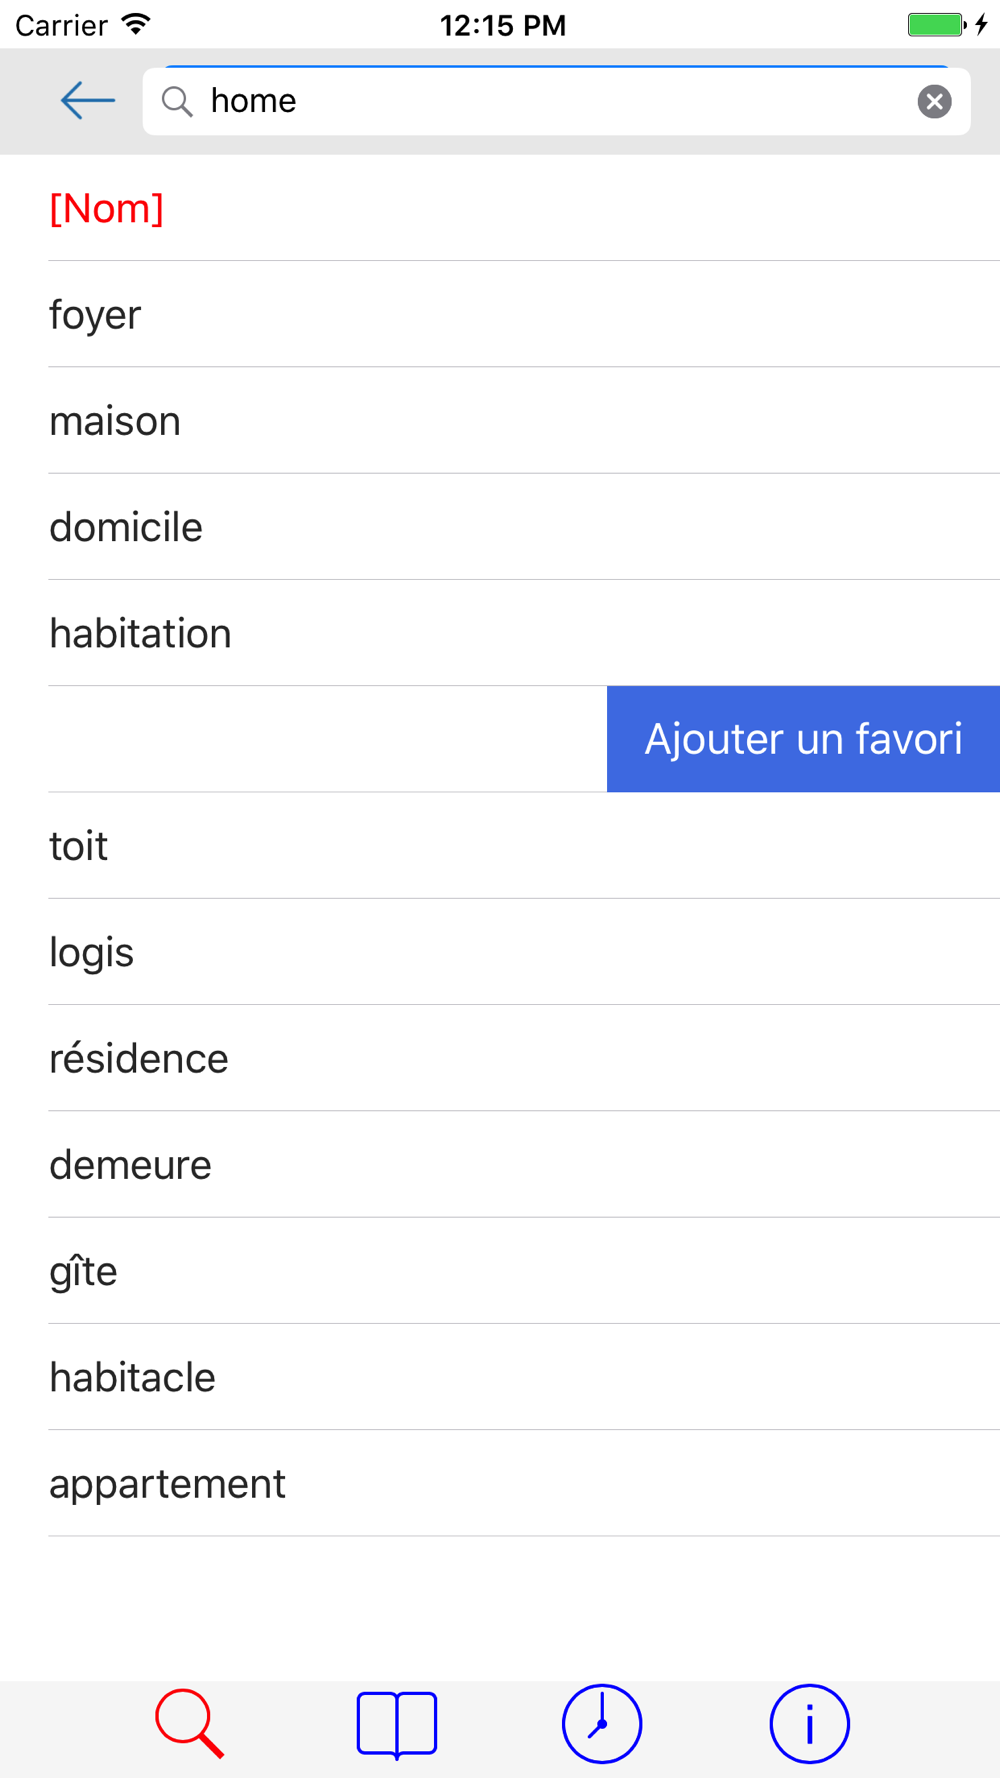Open the clock history tab icon
1000x1778 pixels.
click(602, 1724)
